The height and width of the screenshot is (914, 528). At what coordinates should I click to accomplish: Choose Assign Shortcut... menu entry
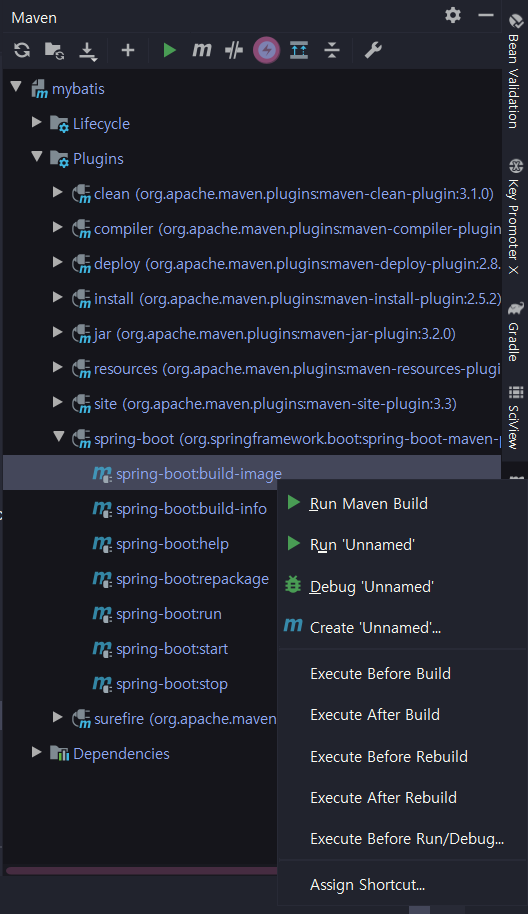(403, 885)
